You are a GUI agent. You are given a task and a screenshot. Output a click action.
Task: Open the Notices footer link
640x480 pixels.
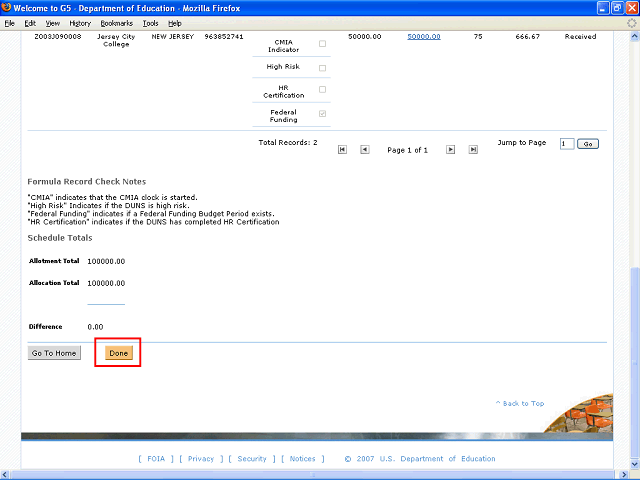tap(302, 459)
